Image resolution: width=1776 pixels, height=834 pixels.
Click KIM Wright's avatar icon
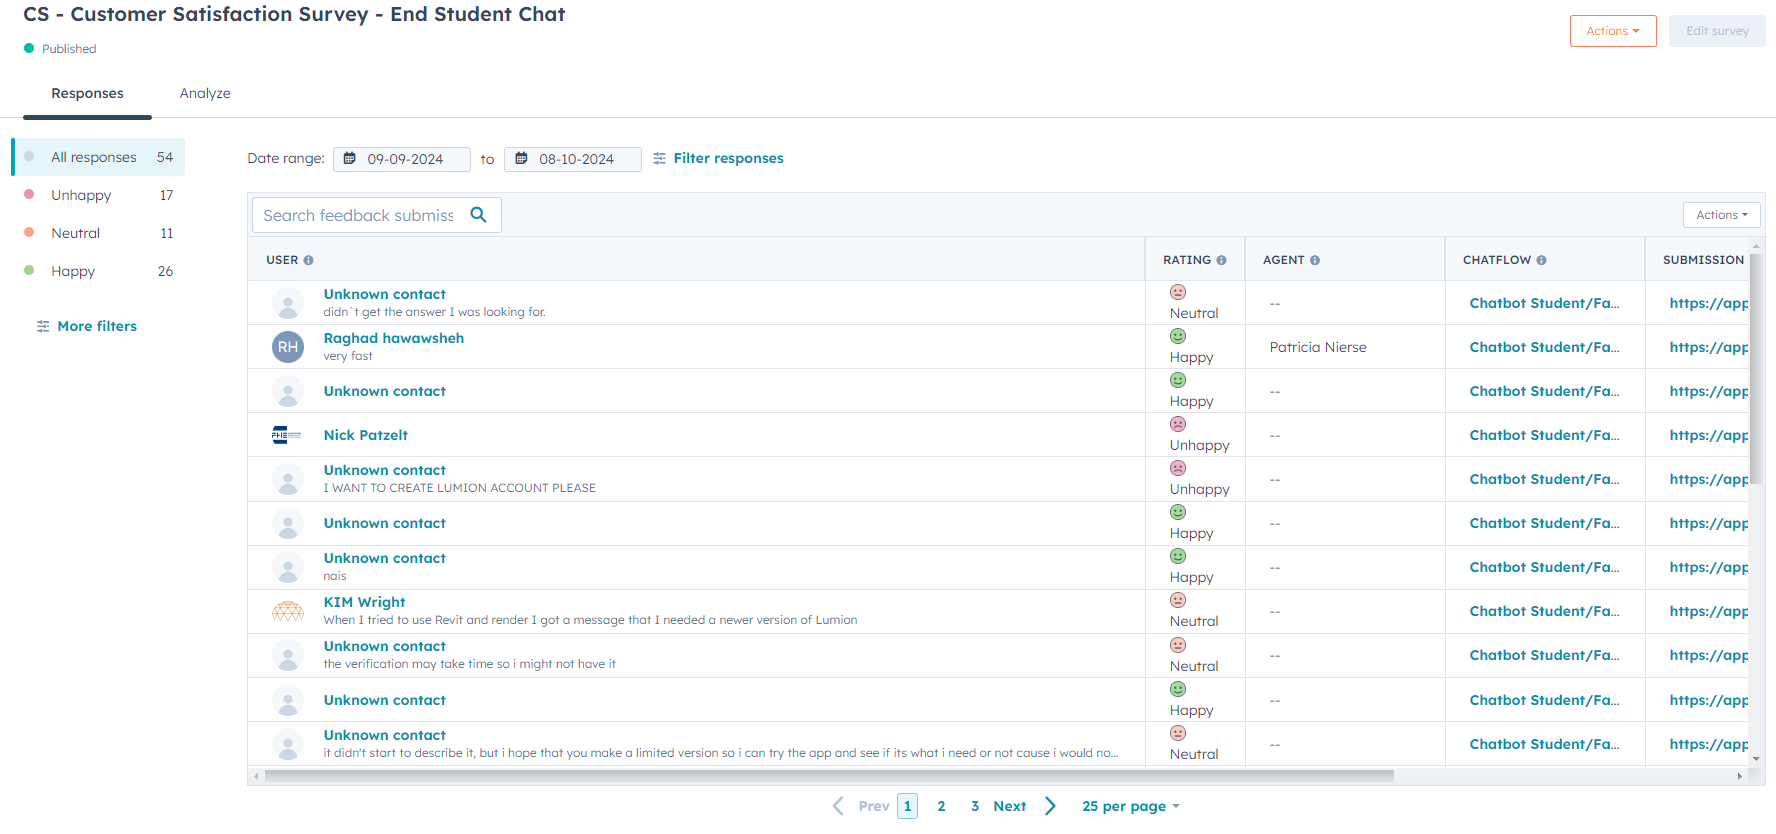coord(288,611)
